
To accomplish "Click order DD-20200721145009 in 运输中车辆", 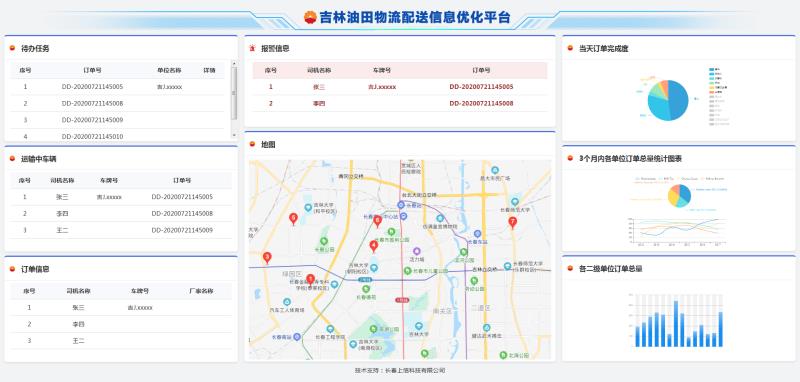I will coord(182,230).
